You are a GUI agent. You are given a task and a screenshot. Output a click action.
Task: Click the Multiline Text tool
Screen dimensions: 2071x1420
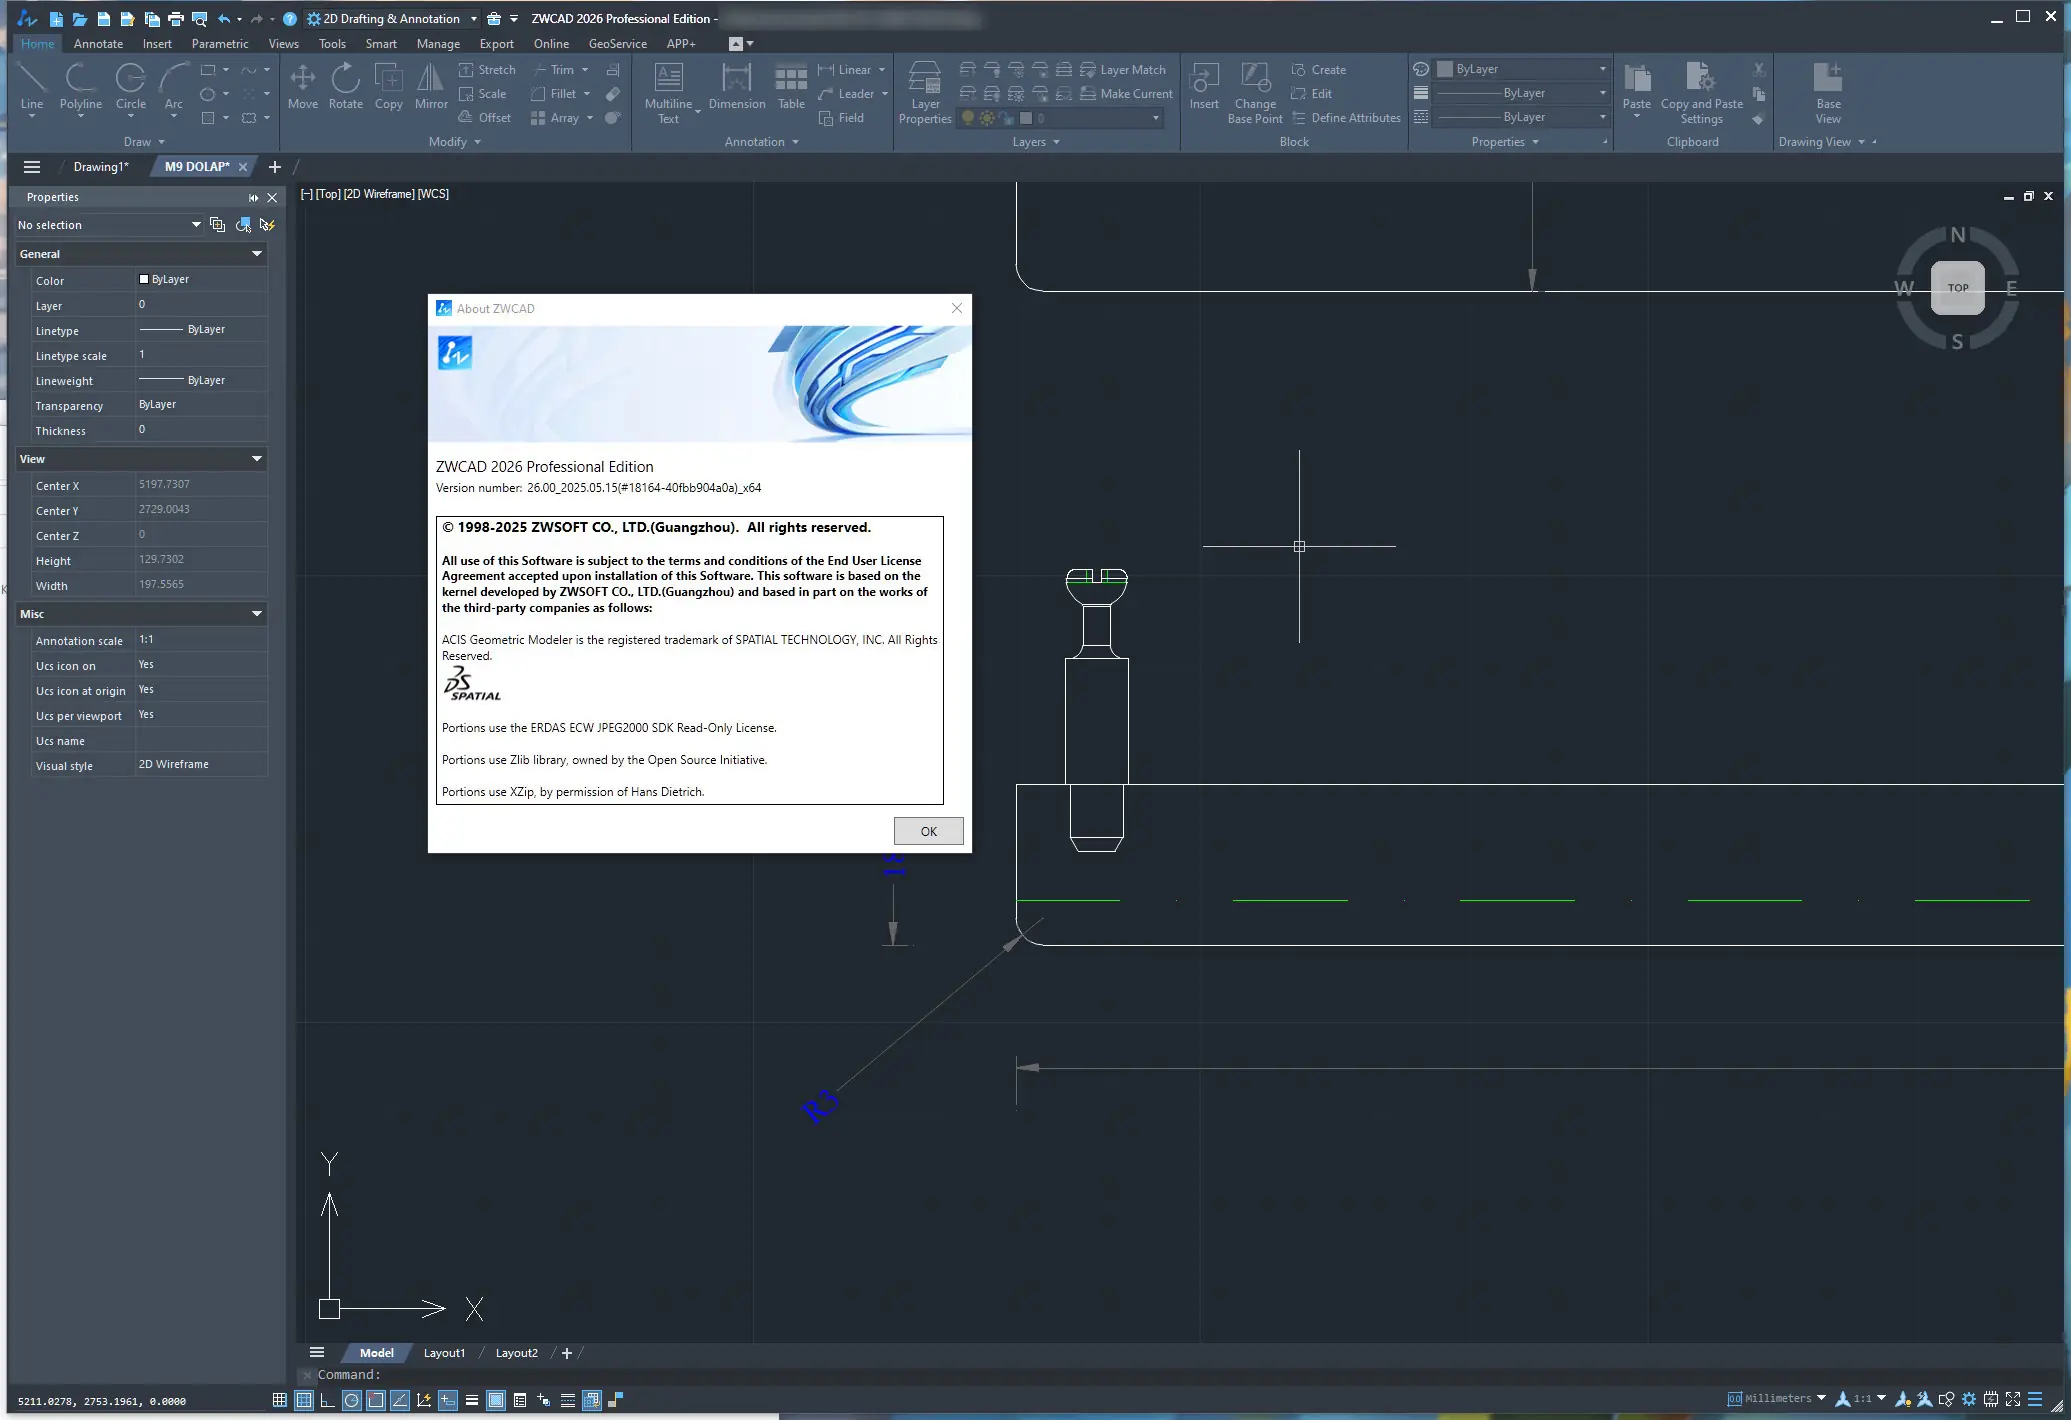pos(668,92)
